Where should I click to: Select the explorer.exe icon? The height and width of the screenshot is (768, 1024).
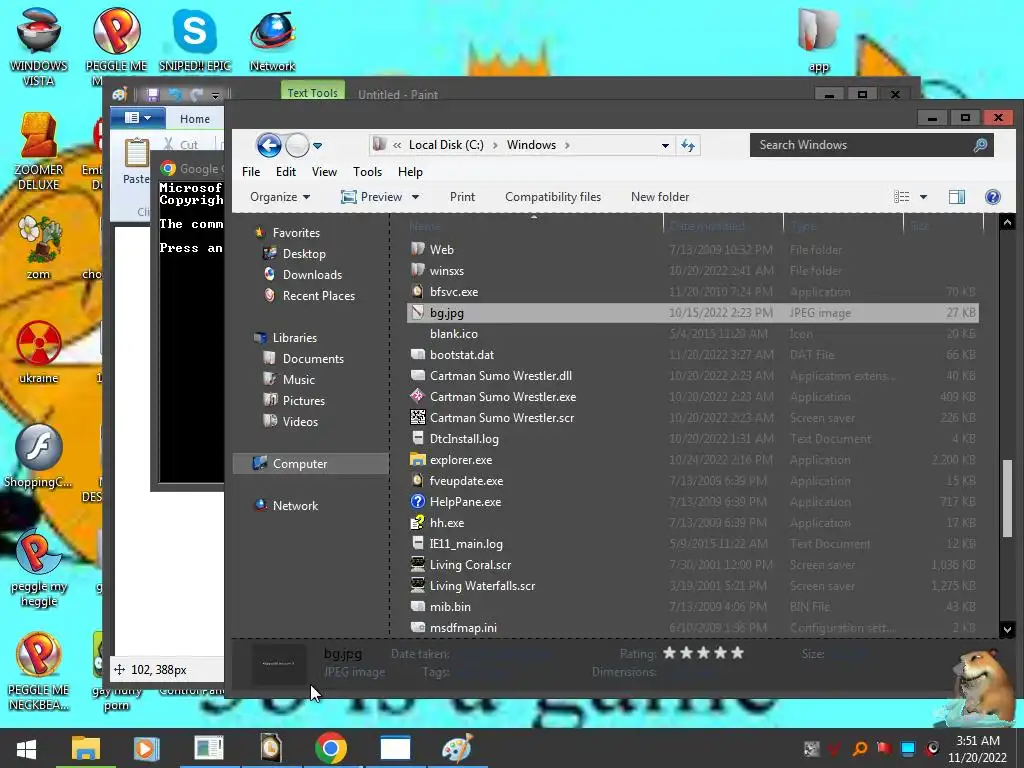pos(417,459)
